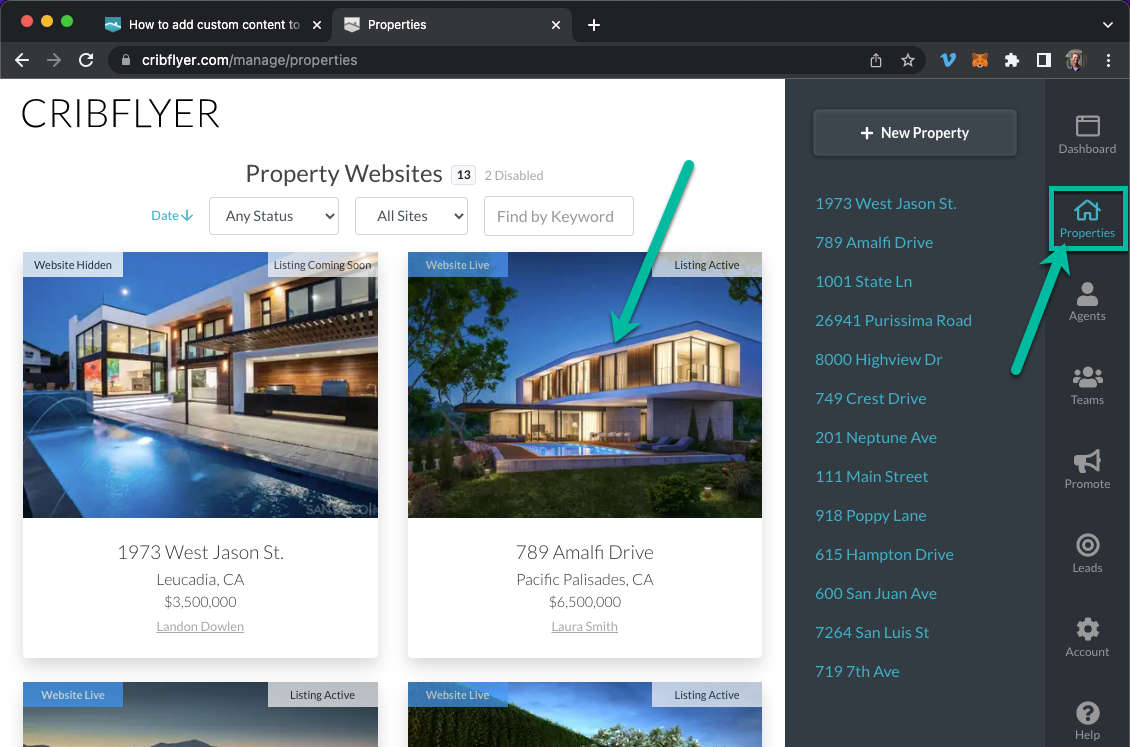Open the Chrome three-dot menu
This screenshot has height=747, width=1130.
point(1108,61)
